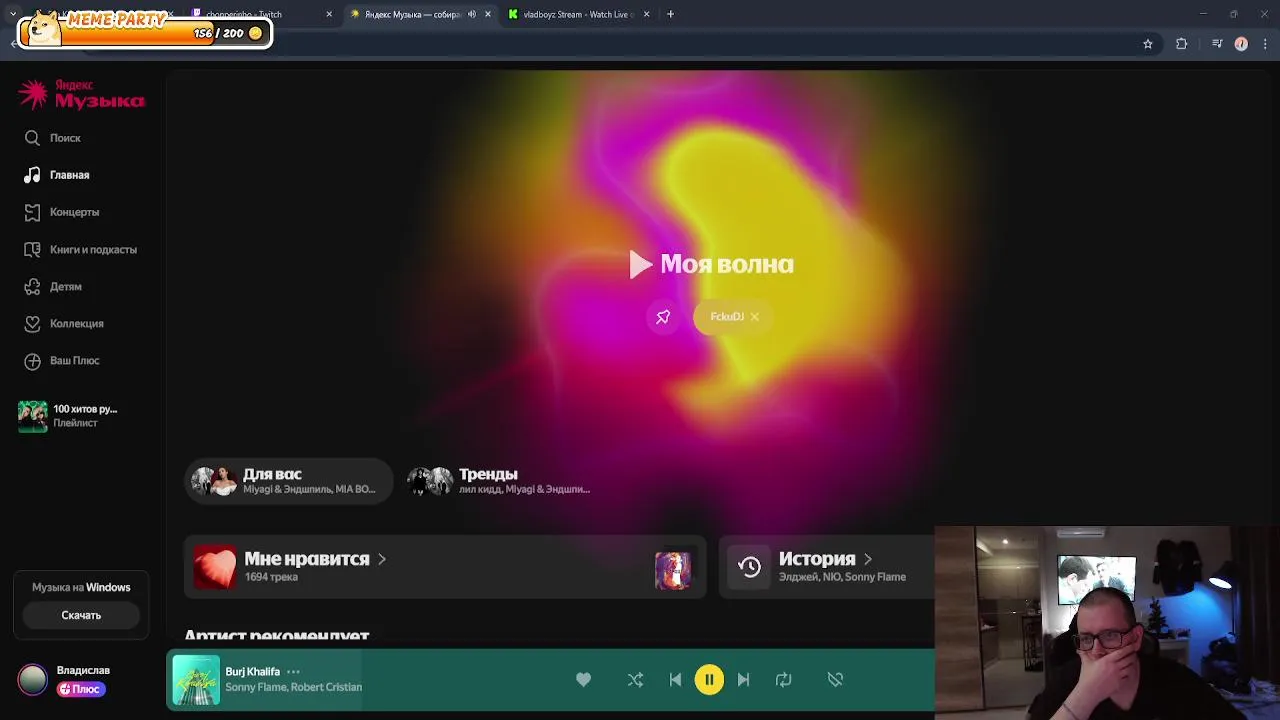Open the tab search dropdown arrow
This screenshot has height=720, width=1280.
tap(13, 14)
